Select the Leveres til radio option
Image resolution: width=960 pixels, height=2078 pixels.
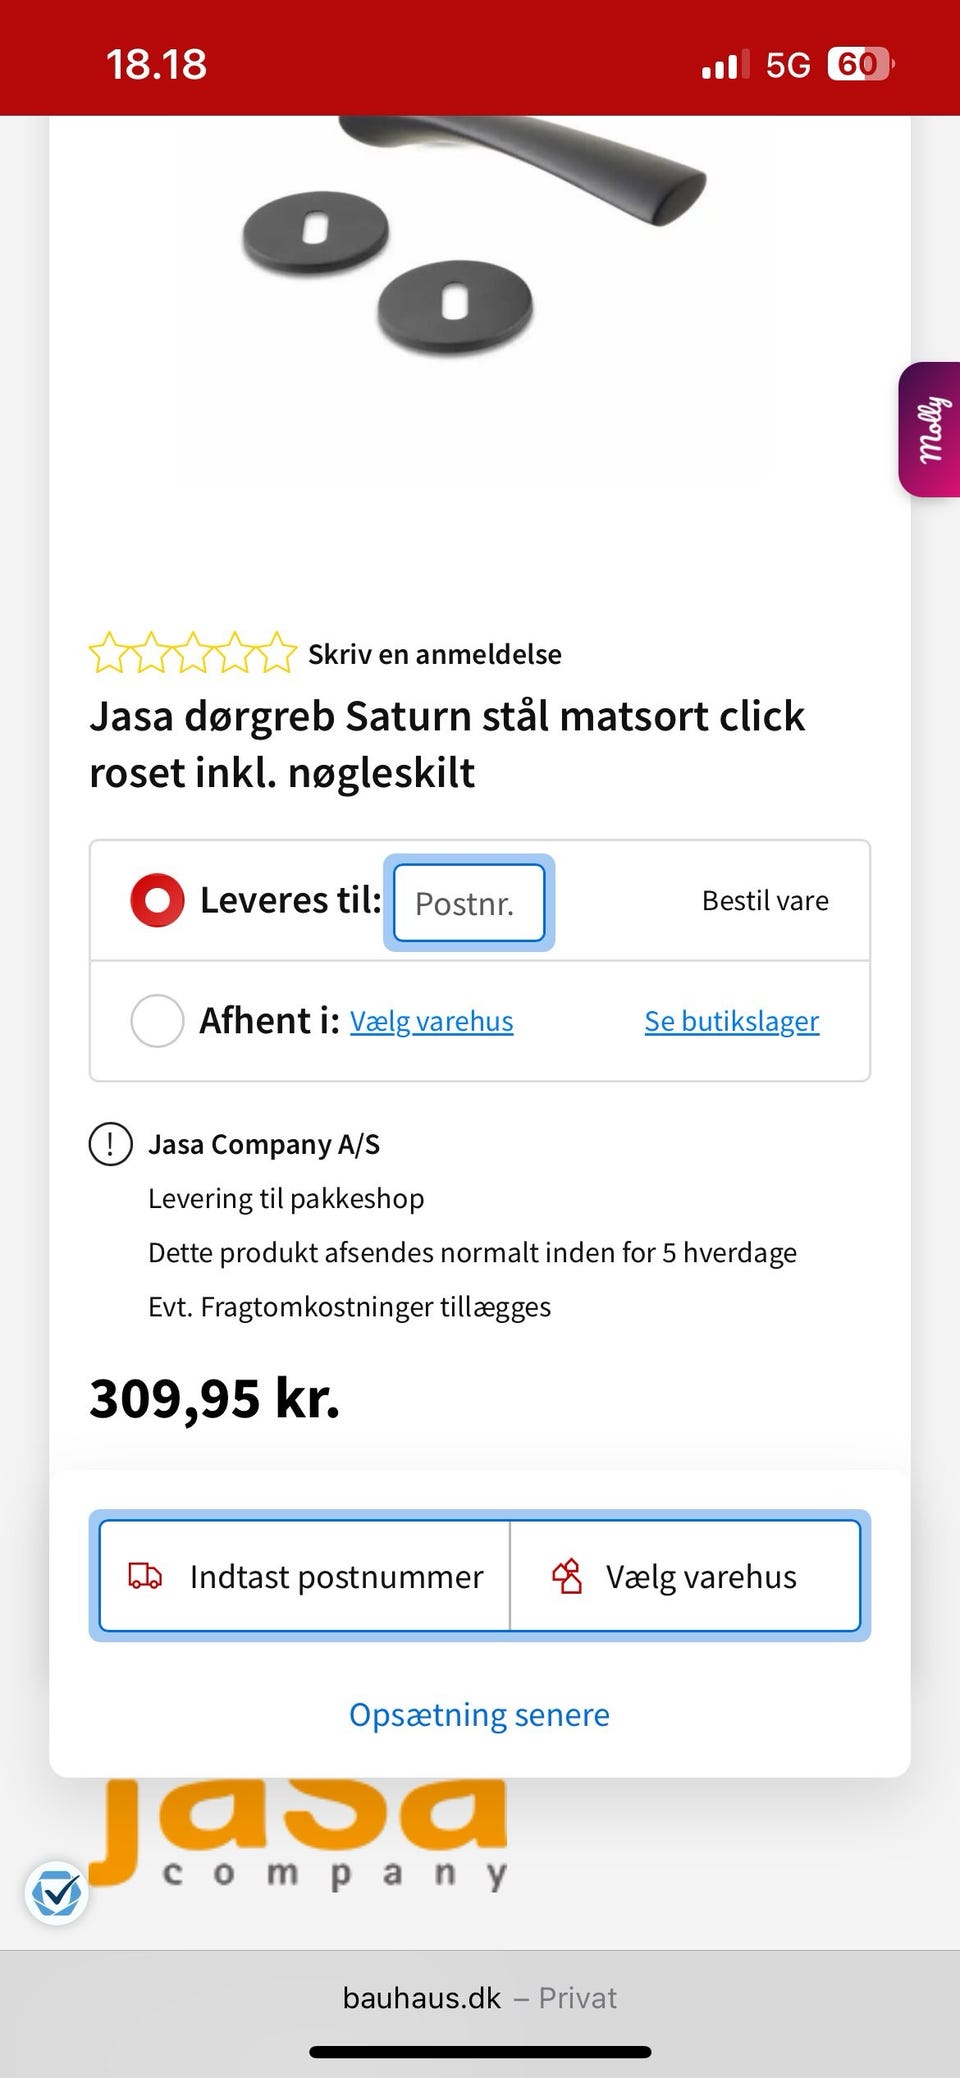pos(157,900)
